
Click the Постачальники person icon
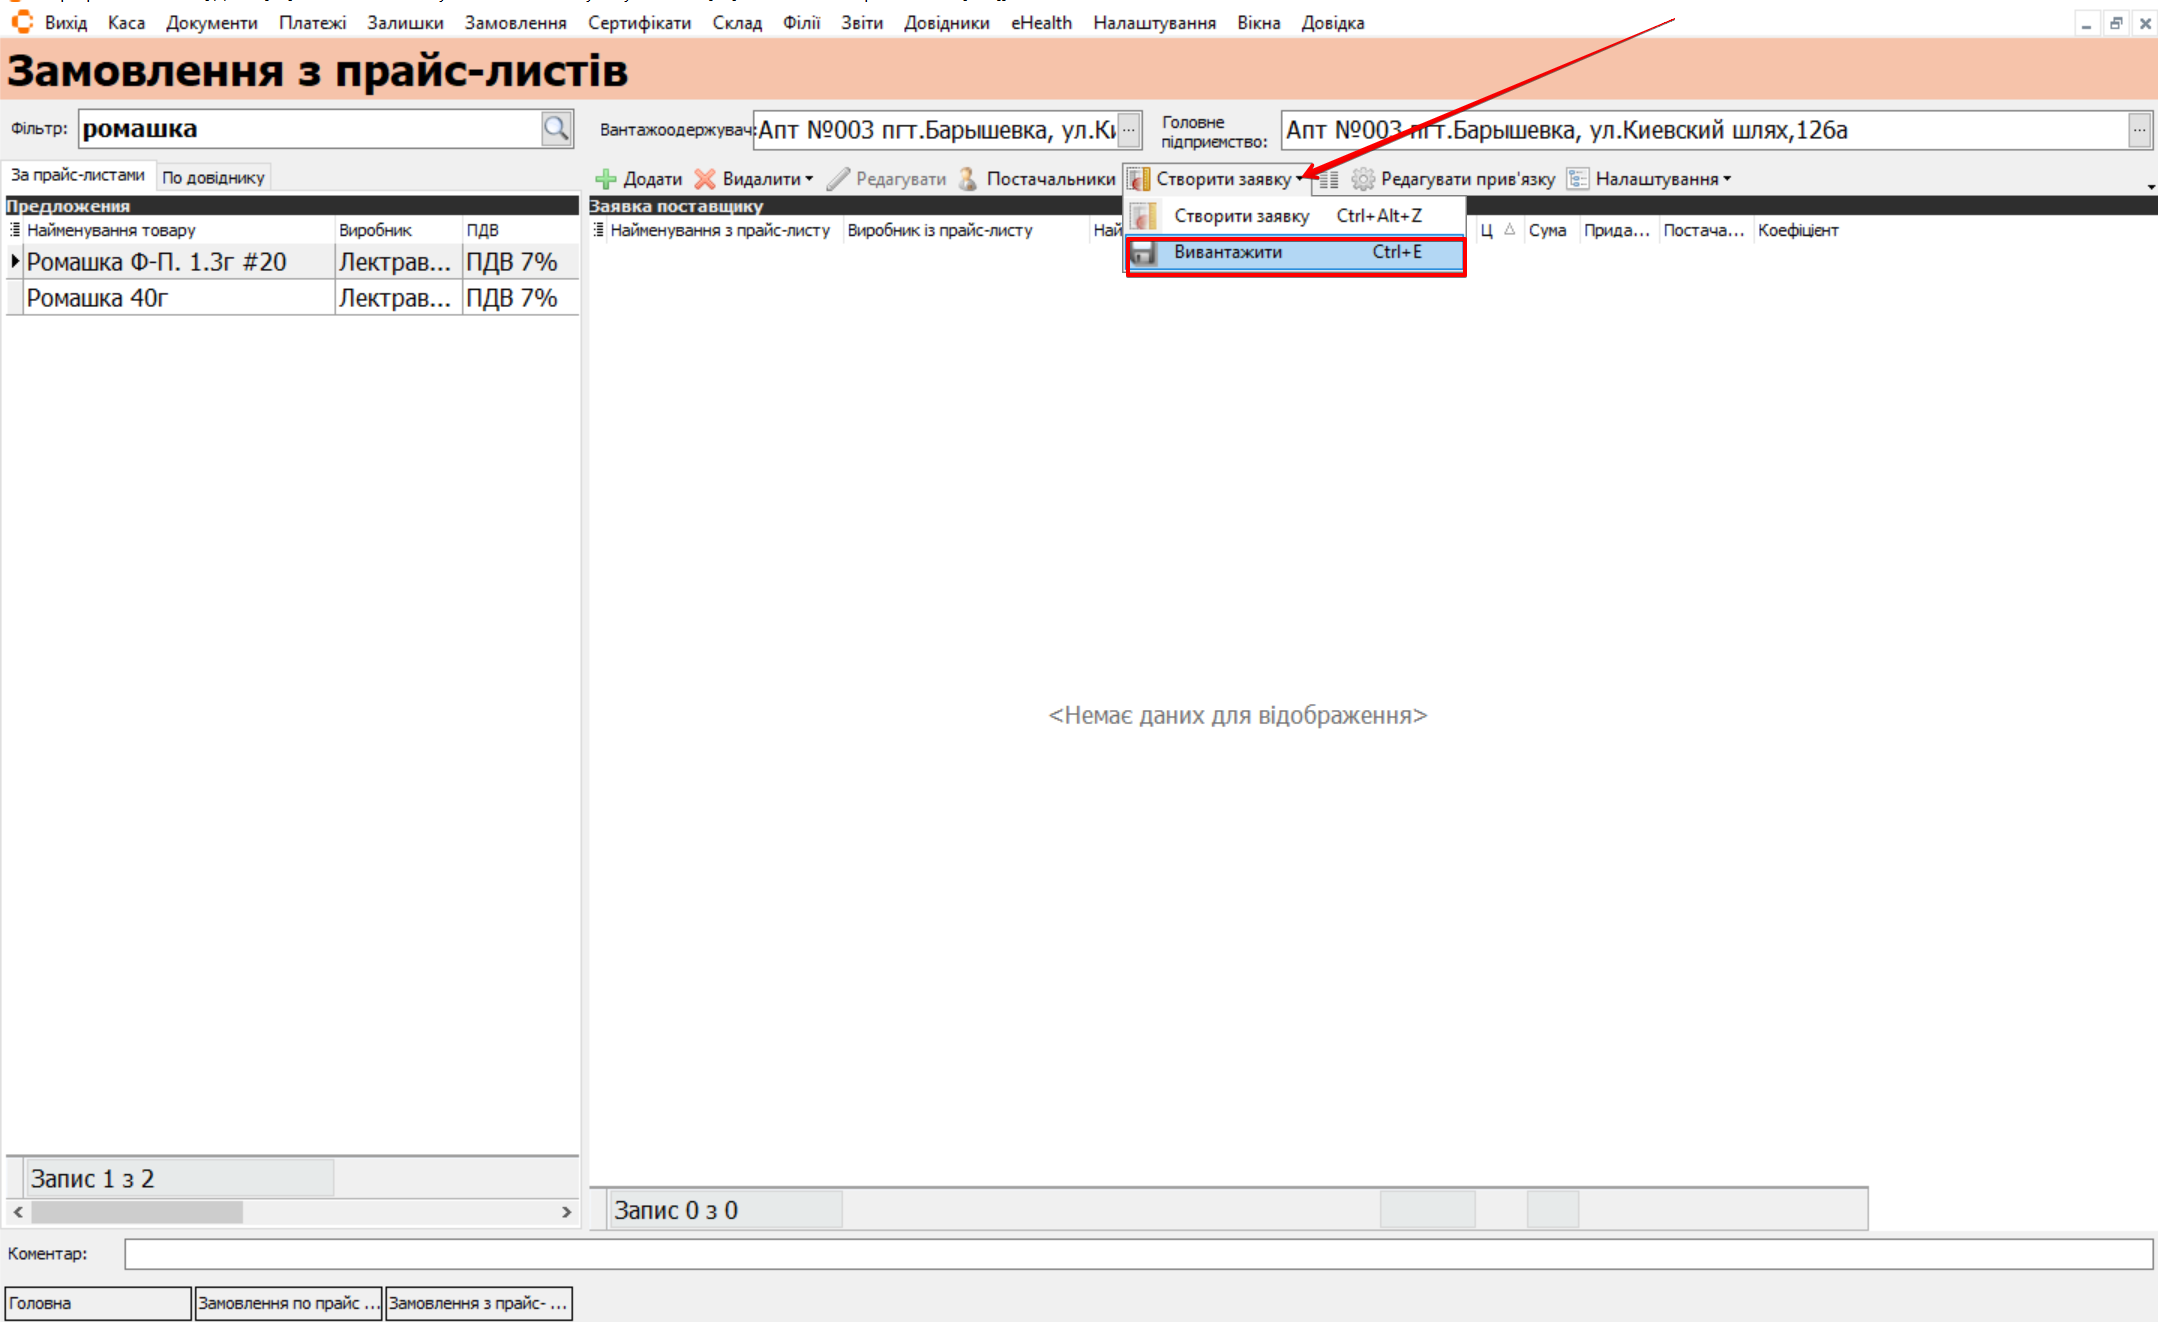967,179
